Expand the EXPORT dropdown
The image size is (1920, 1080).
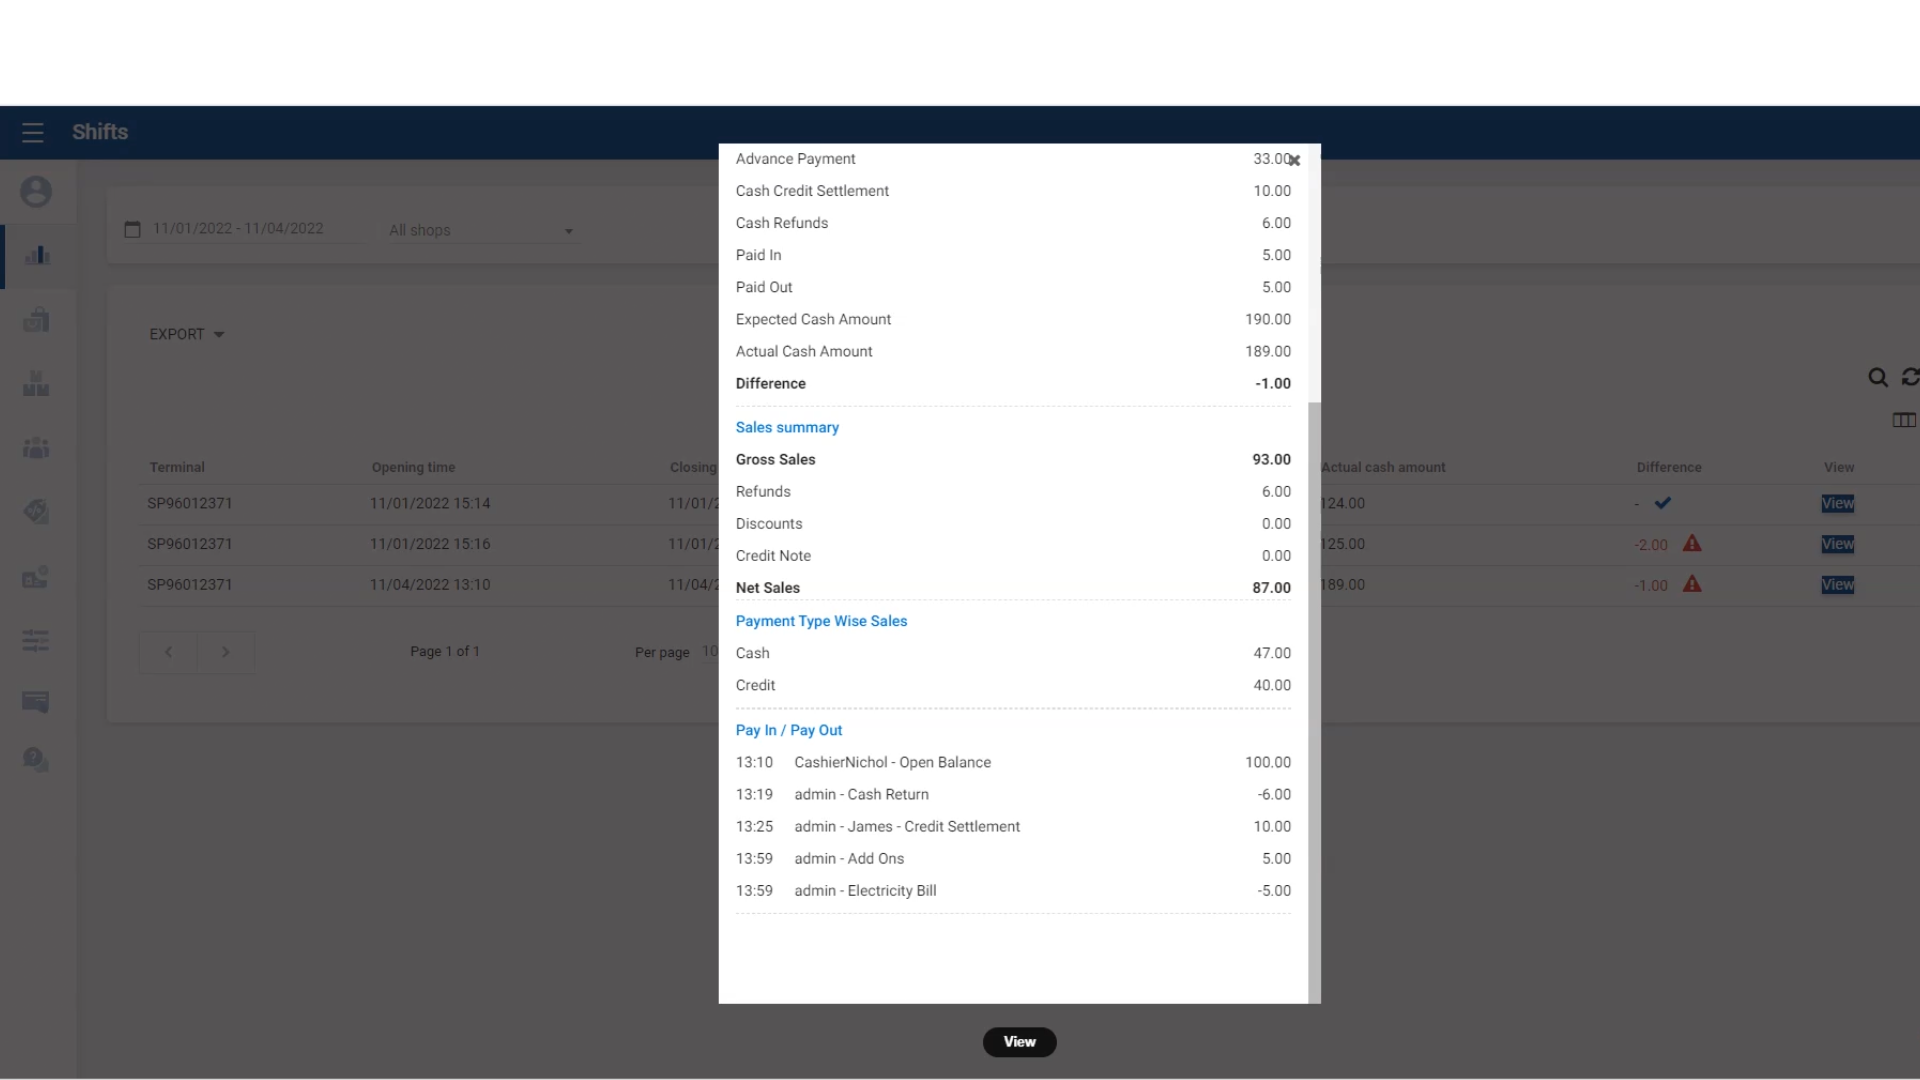pos(187,335)
